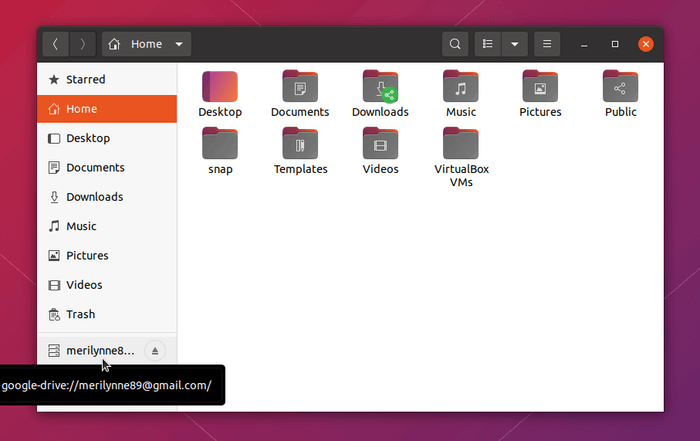Minimize the Files window
700x441 pixels.
pos(584,44)
